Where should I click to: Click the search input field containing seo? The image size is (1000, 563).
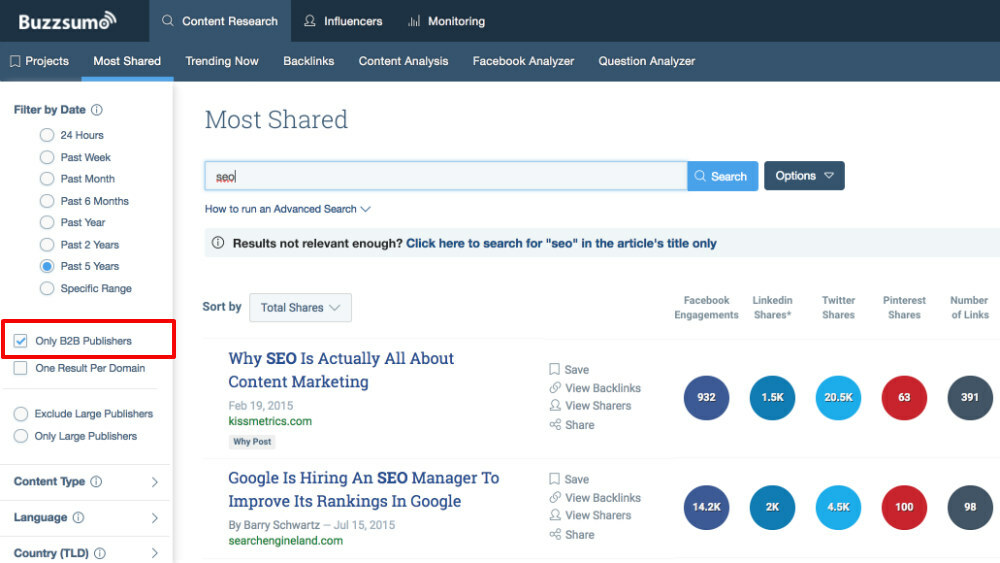pos(445,176)
